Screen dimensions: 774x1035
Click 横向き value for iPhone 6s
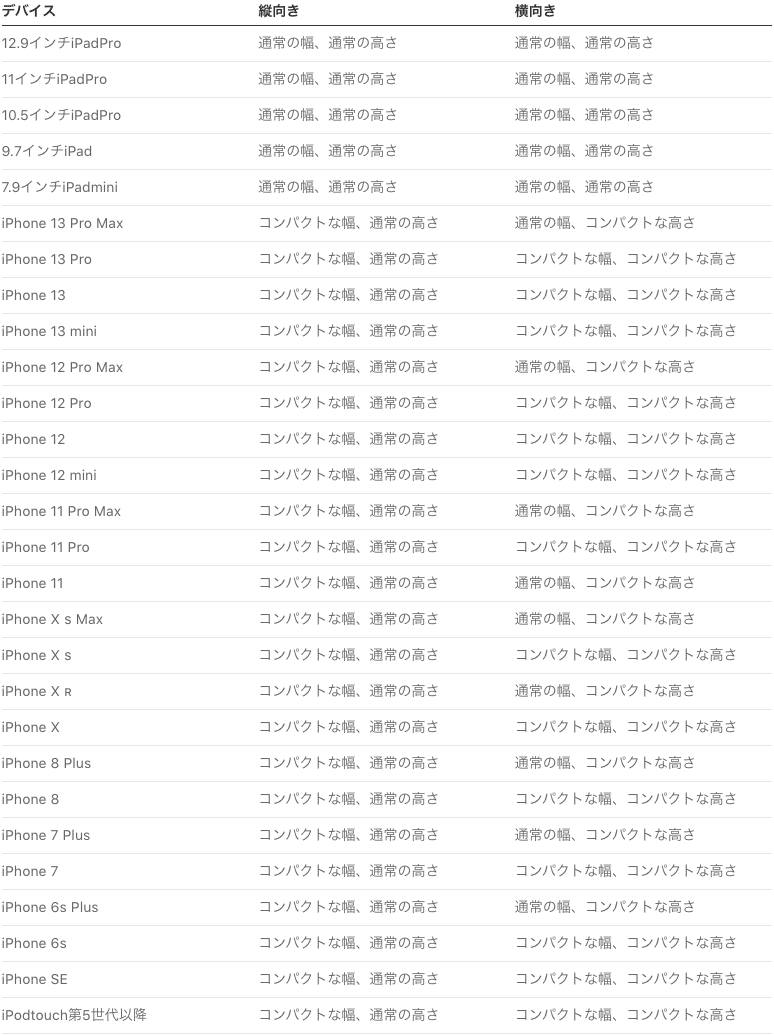[626, 943]
